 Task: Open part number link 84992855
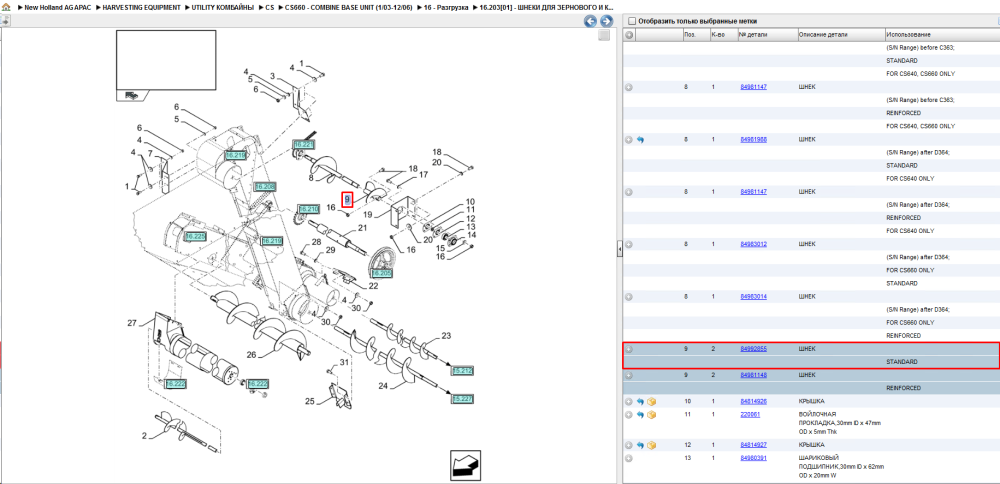tap(753, 349)
